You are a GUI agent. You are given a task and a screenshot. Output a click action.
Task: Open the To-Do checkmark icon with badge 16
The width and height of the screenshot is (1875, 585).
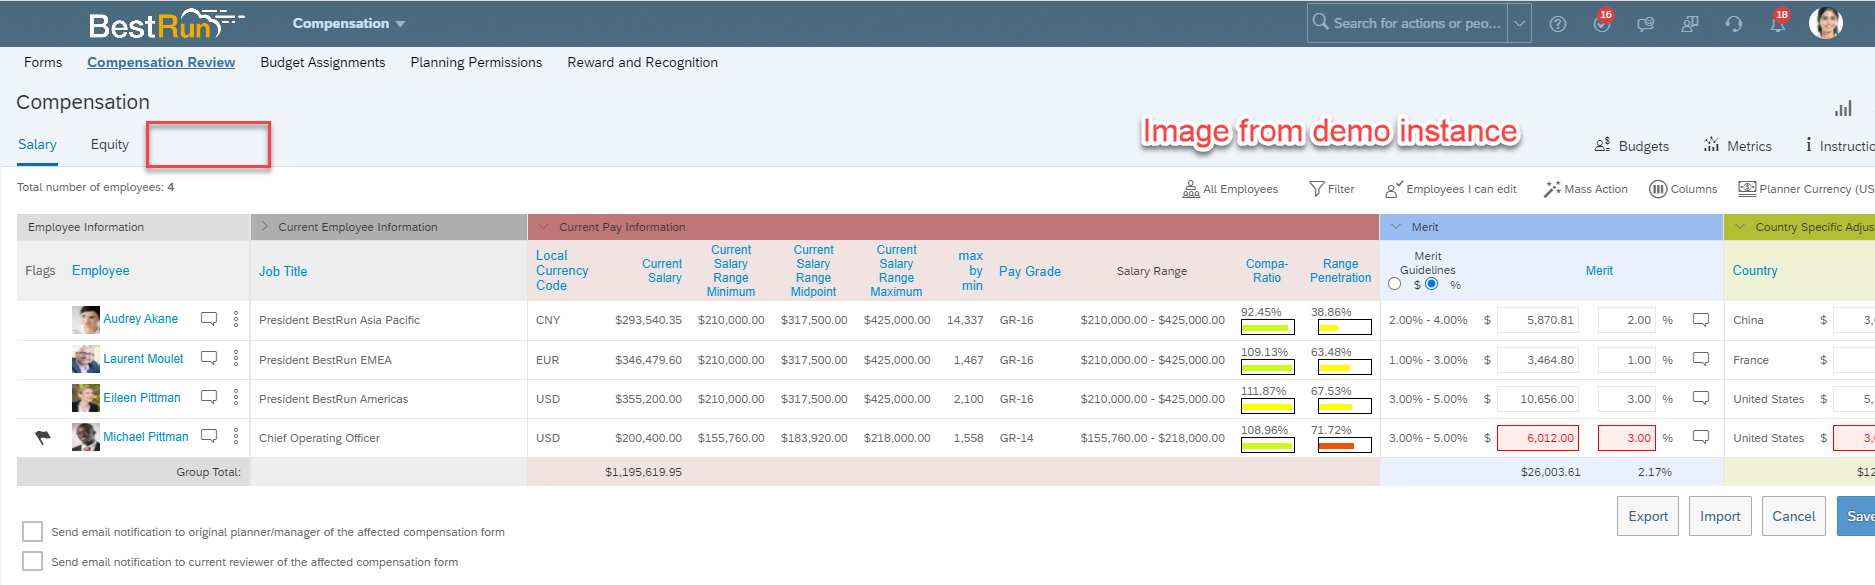[x=1602, y=23]
